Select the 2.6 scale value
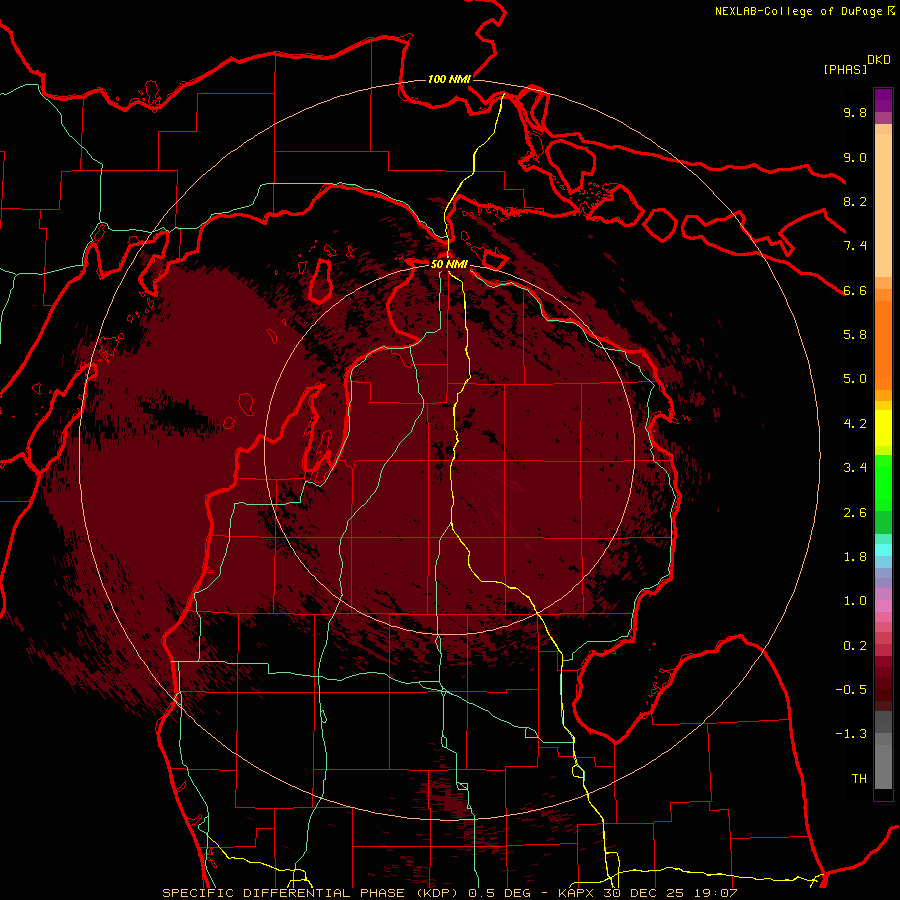The height and width of the screenshot is (900, 900). point(855,513)
